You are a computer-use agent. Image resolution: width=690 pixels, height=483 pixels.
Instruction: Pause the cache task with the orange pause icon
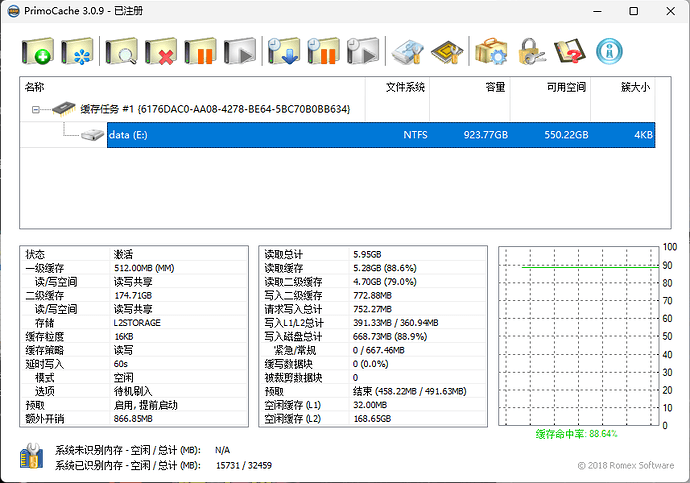click(200, 51)
